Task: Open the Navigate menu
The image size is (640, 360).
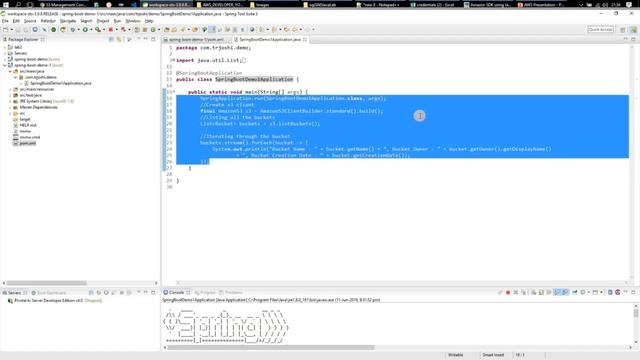Action: pos(68,21)
